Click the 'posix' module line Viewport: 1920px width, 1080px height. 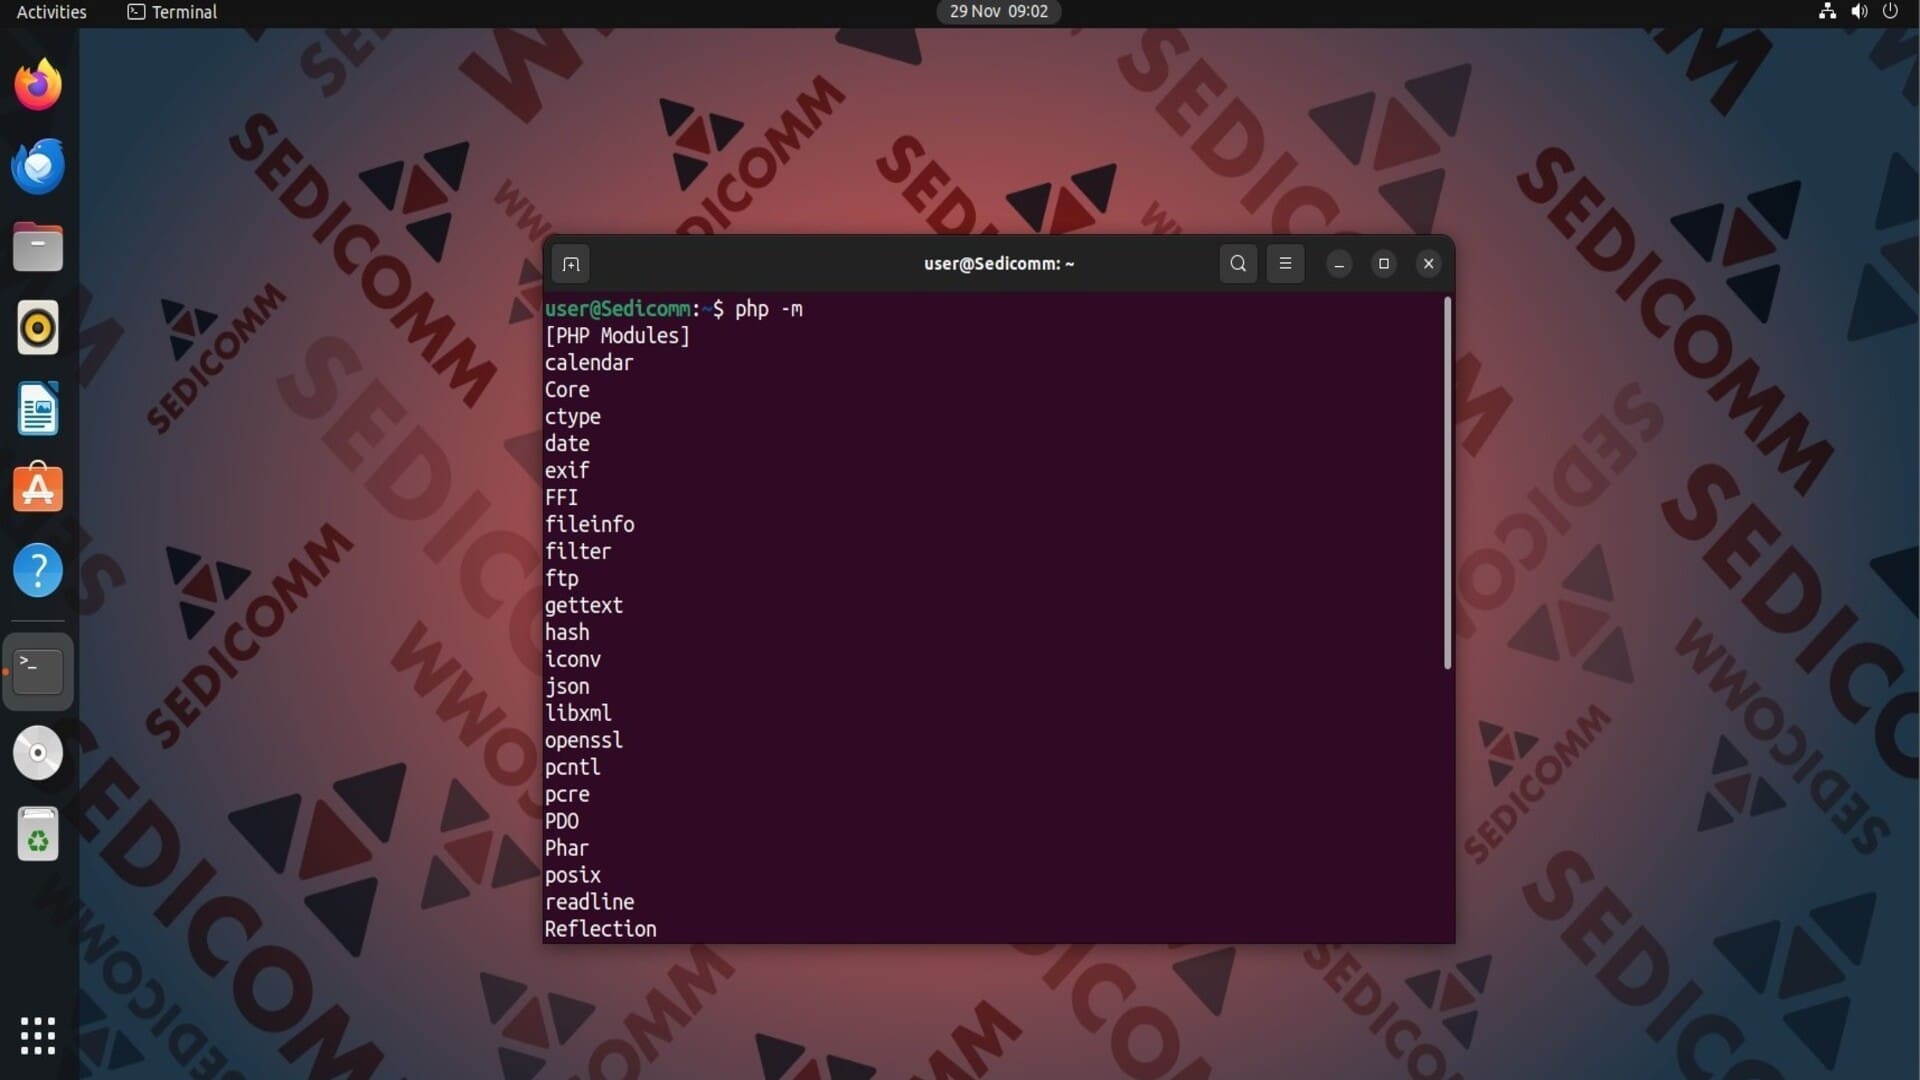tap(572, 876)
